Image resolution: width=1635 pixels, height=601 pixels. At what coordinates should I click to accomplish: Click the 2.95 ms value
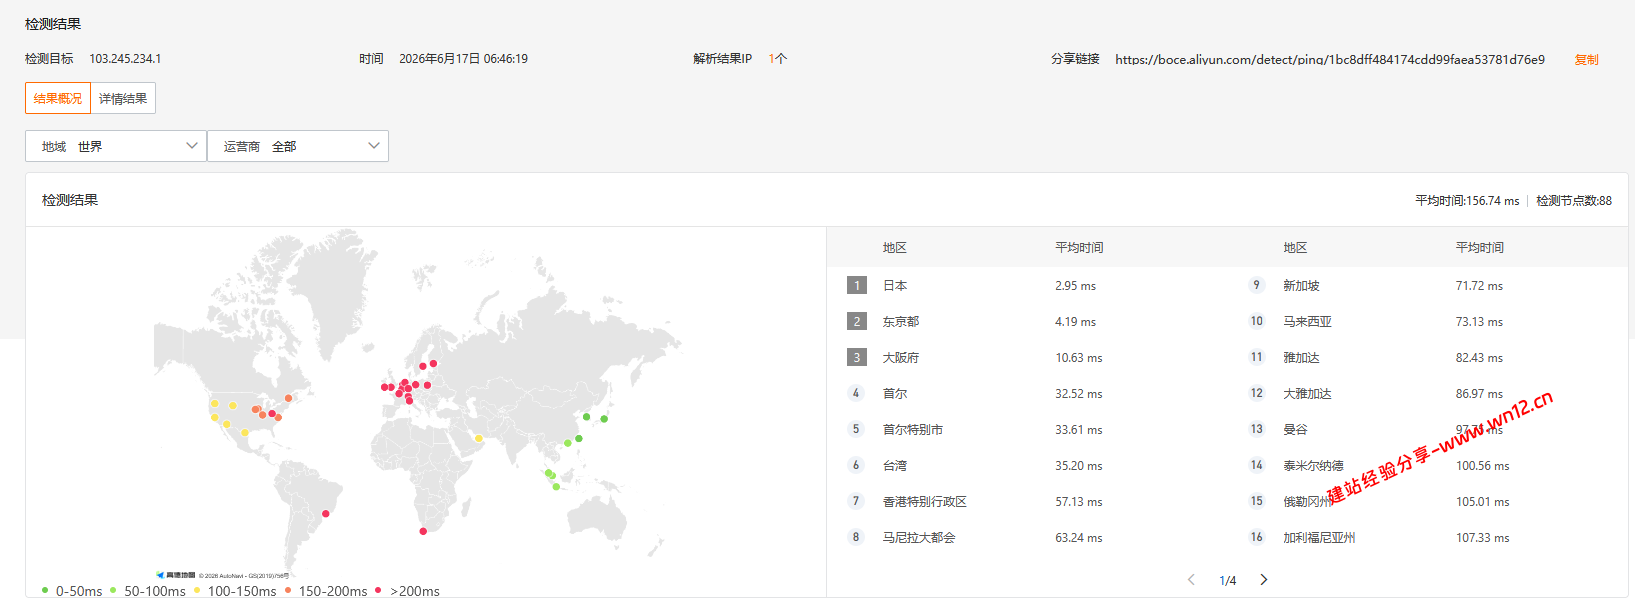1075,286
